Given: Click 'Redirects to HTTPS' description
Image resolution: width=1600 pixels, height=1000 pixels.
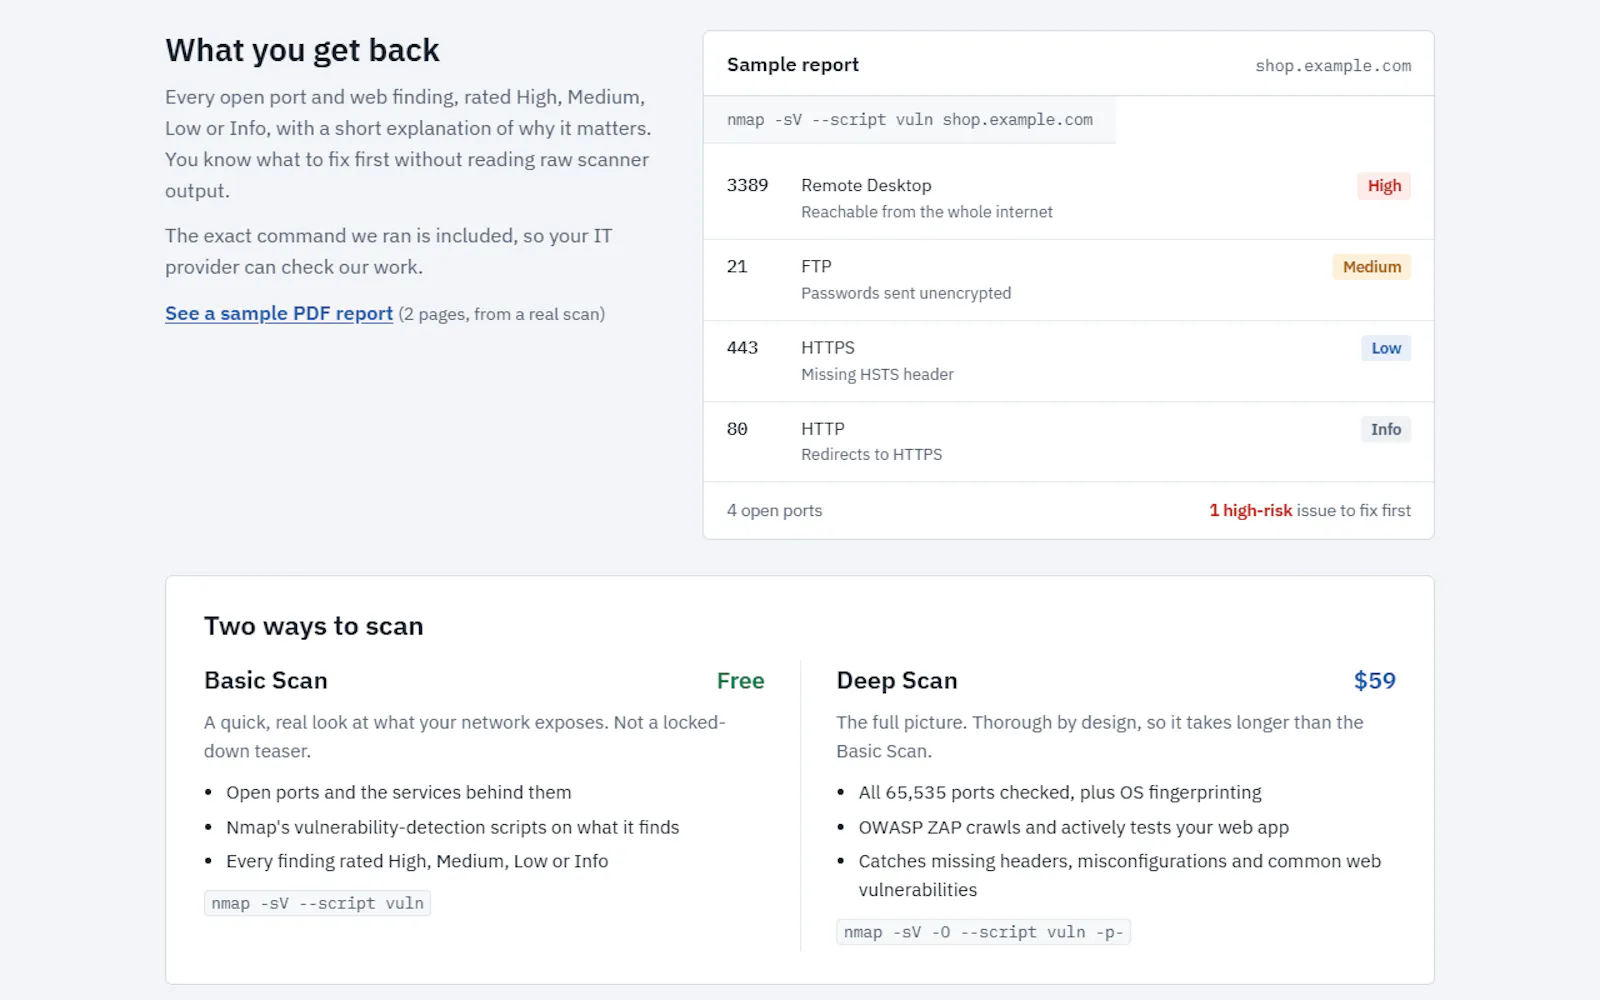Looking at the screenshot, I should [x=872, y=454].
